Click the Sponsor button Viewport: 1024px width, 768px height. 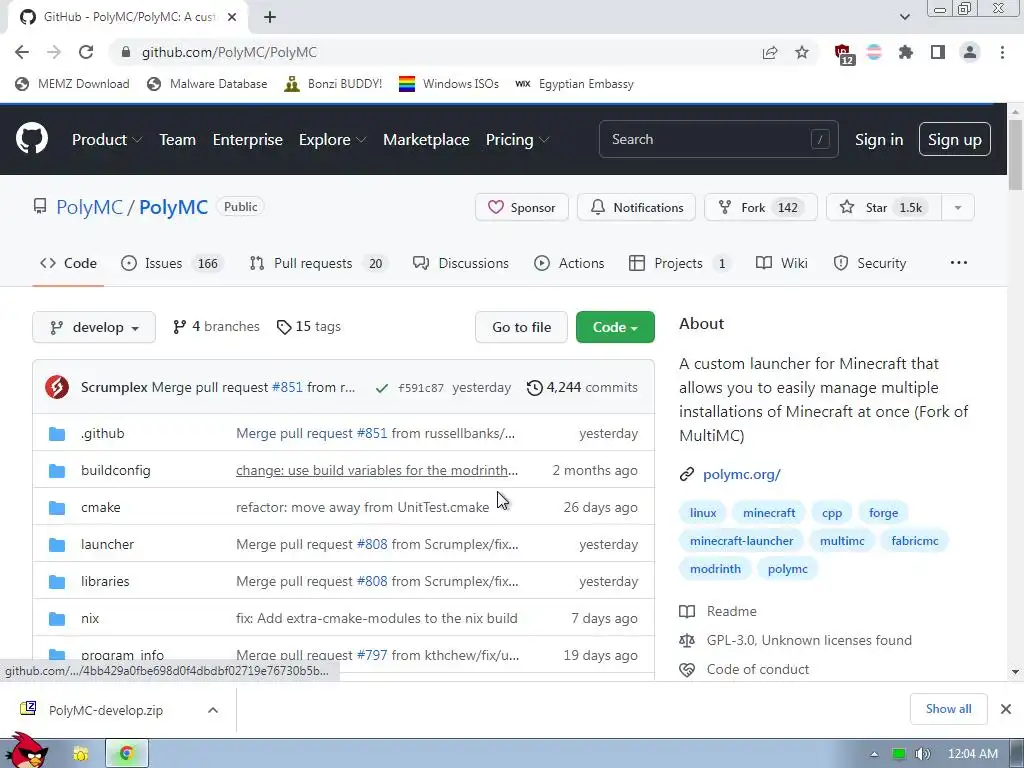tap(522, 208)
